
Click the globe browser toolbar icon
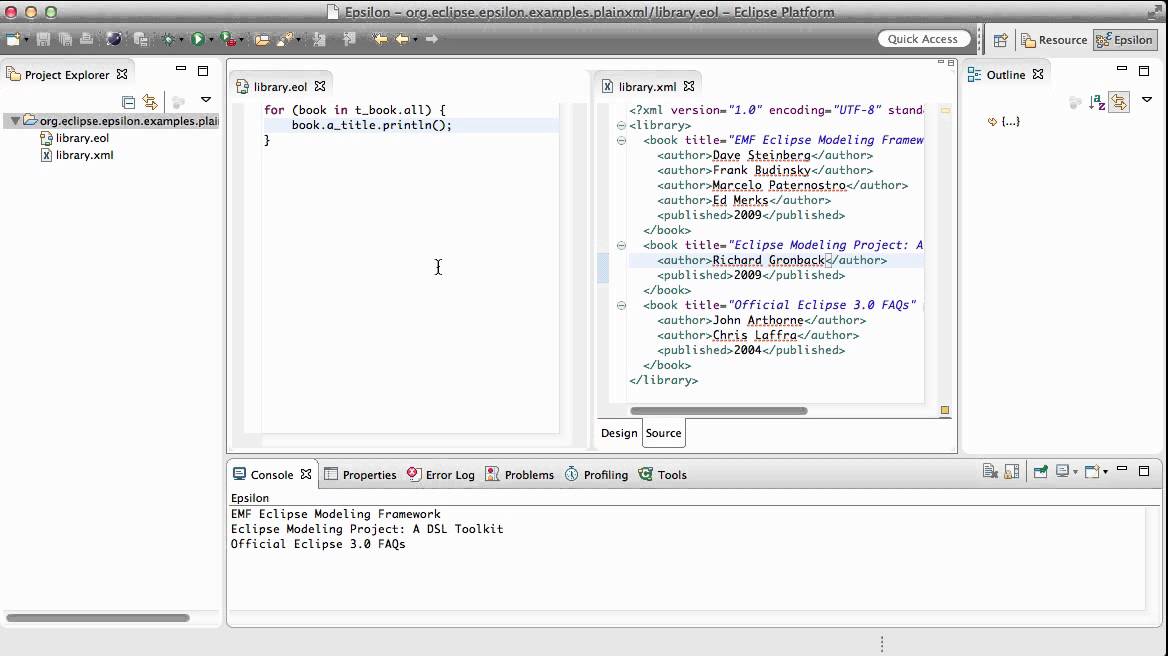pyautogui.click(x=113, y=39)
